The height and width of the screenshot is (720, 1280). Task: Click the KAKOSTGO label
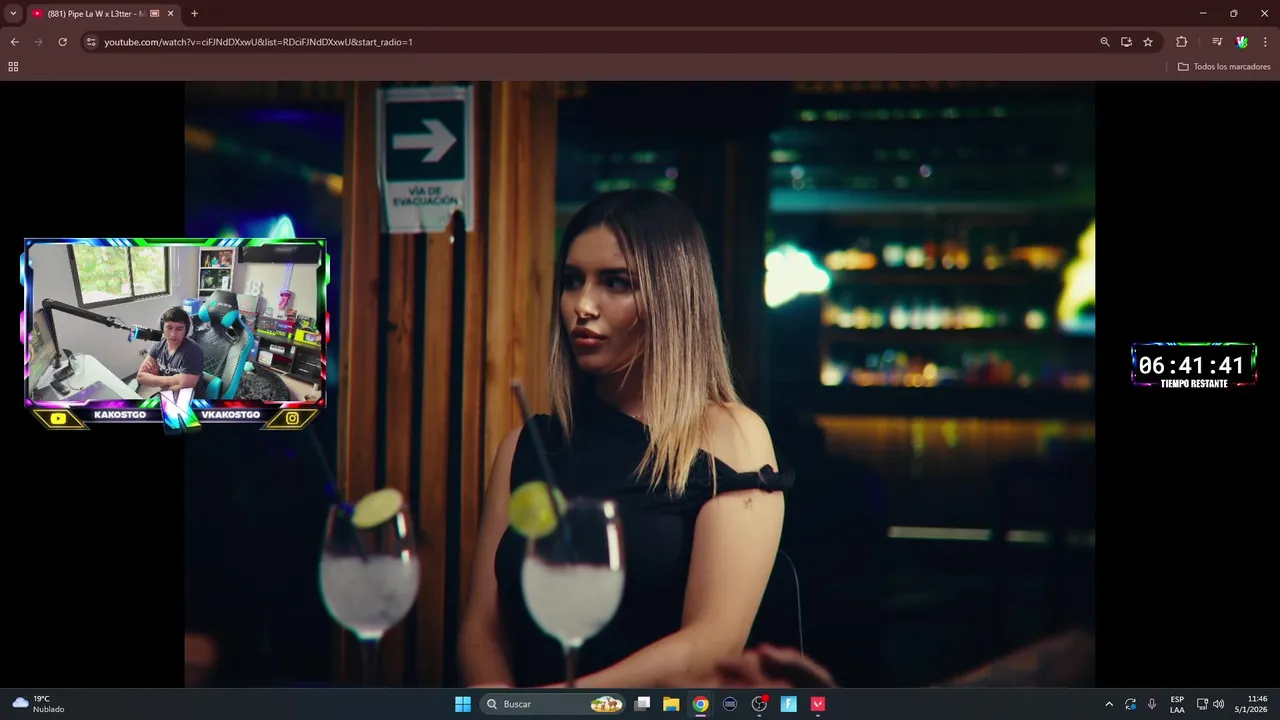pyautogui.click(x=120, y=414)
